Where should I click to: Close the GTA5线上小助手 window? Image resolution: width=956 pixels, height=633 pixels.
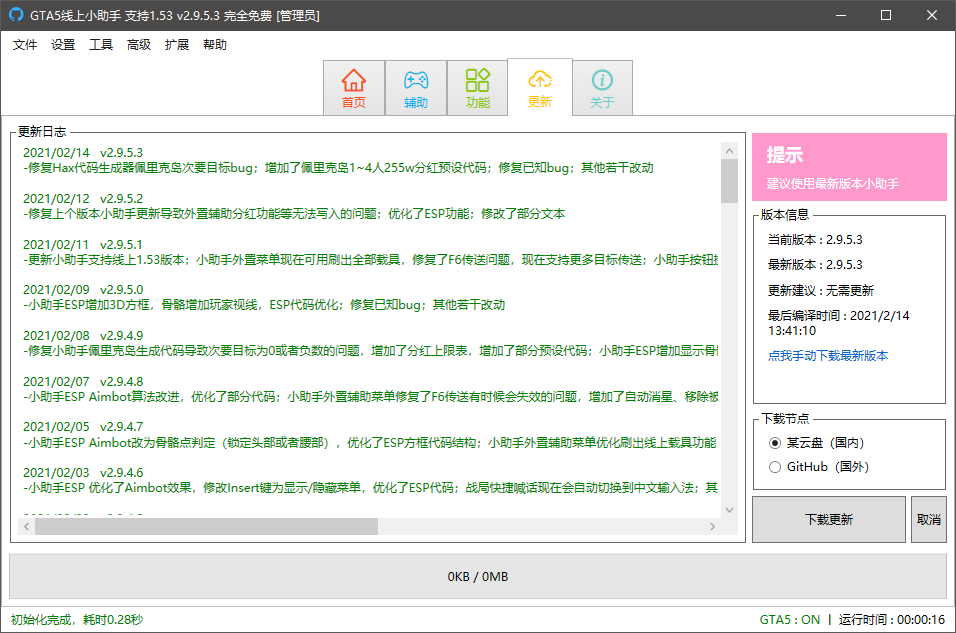tap(932, 15)
